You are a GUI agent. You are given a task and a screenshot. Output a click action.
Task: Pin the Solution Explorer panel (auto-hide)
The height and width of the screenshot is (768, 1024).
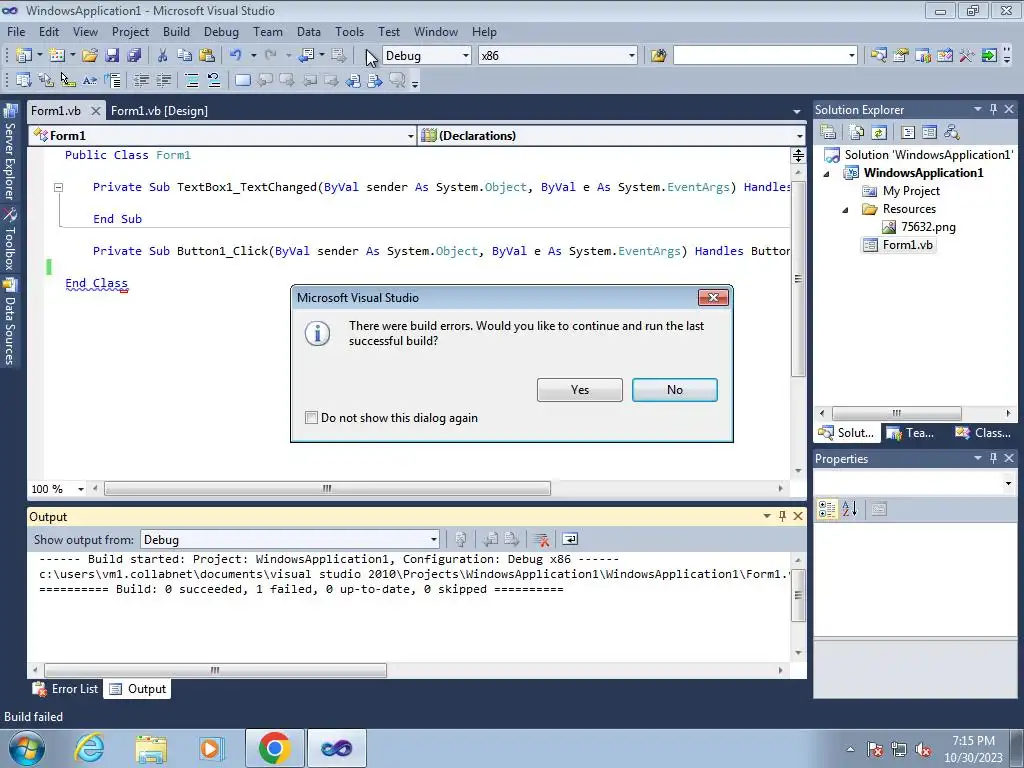point(993,109)
